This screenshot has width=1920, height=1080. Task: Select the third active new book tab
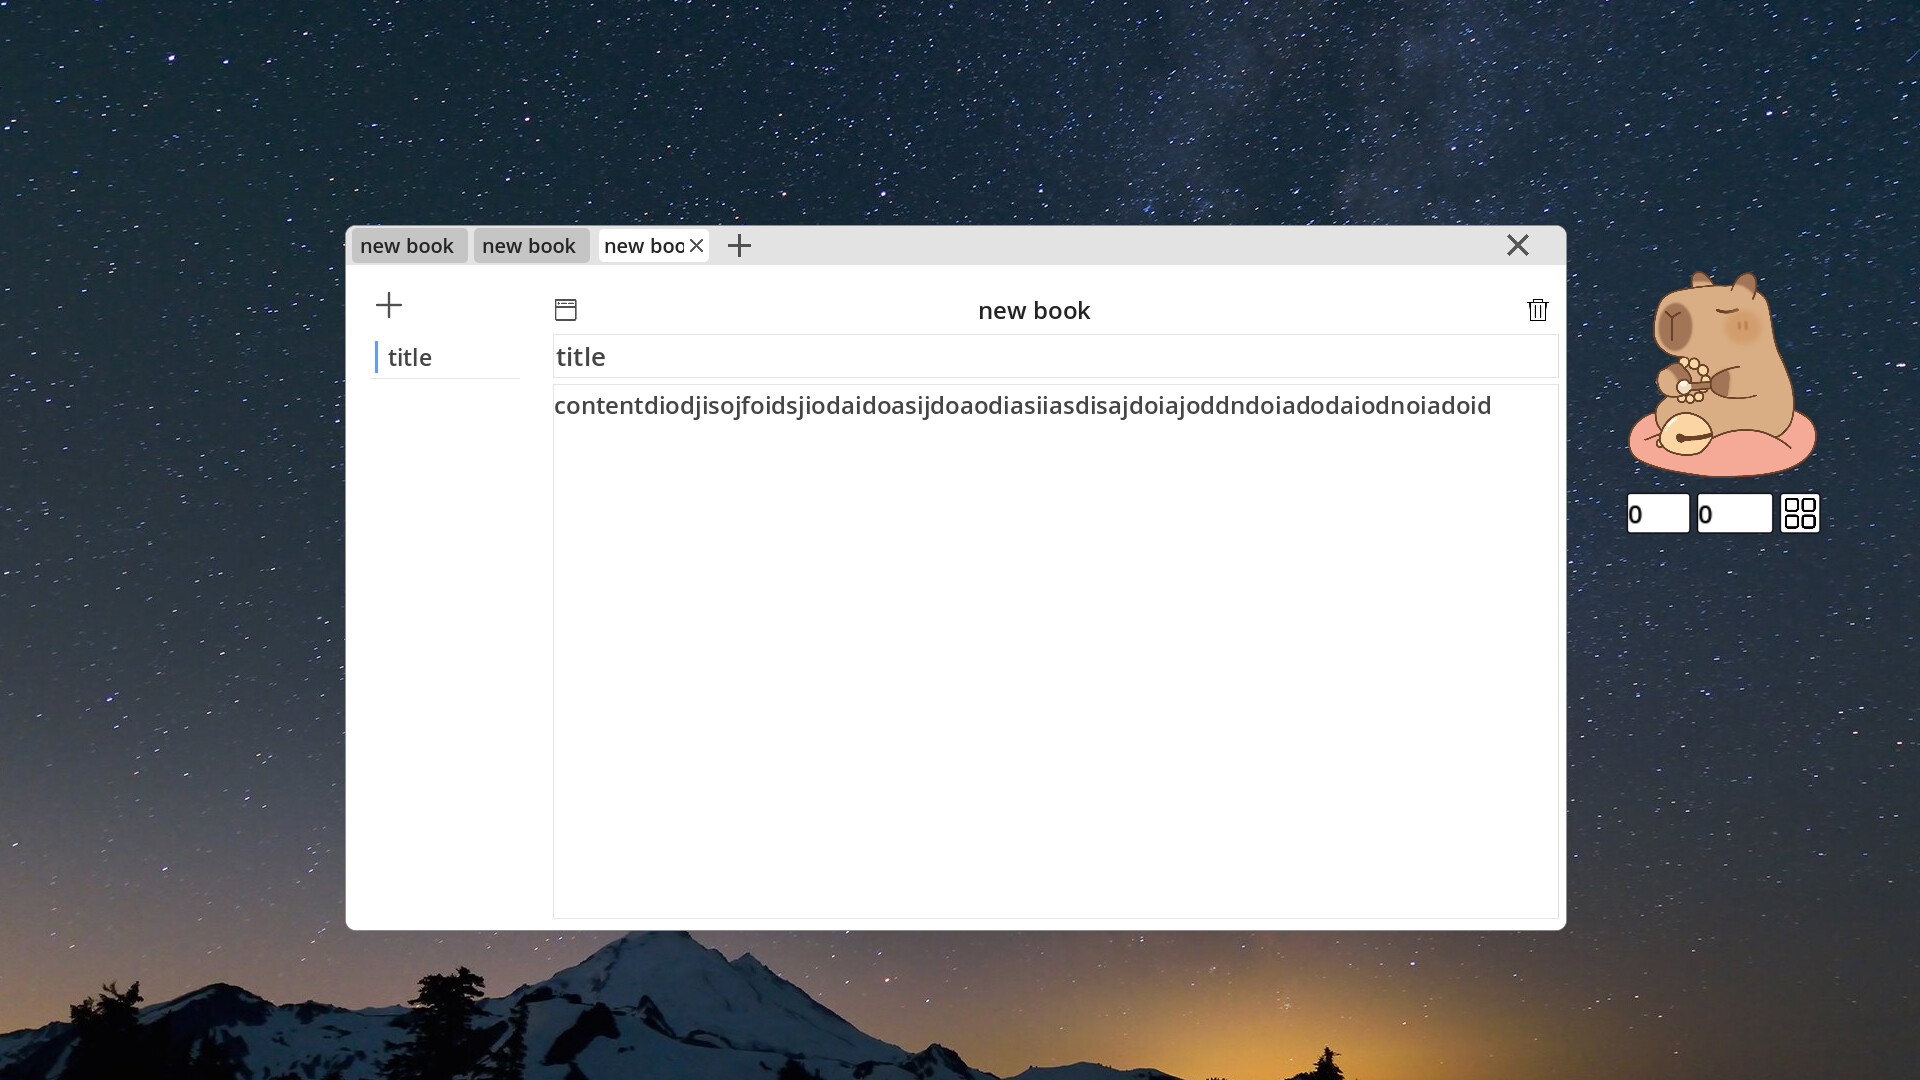coord(642,246)
